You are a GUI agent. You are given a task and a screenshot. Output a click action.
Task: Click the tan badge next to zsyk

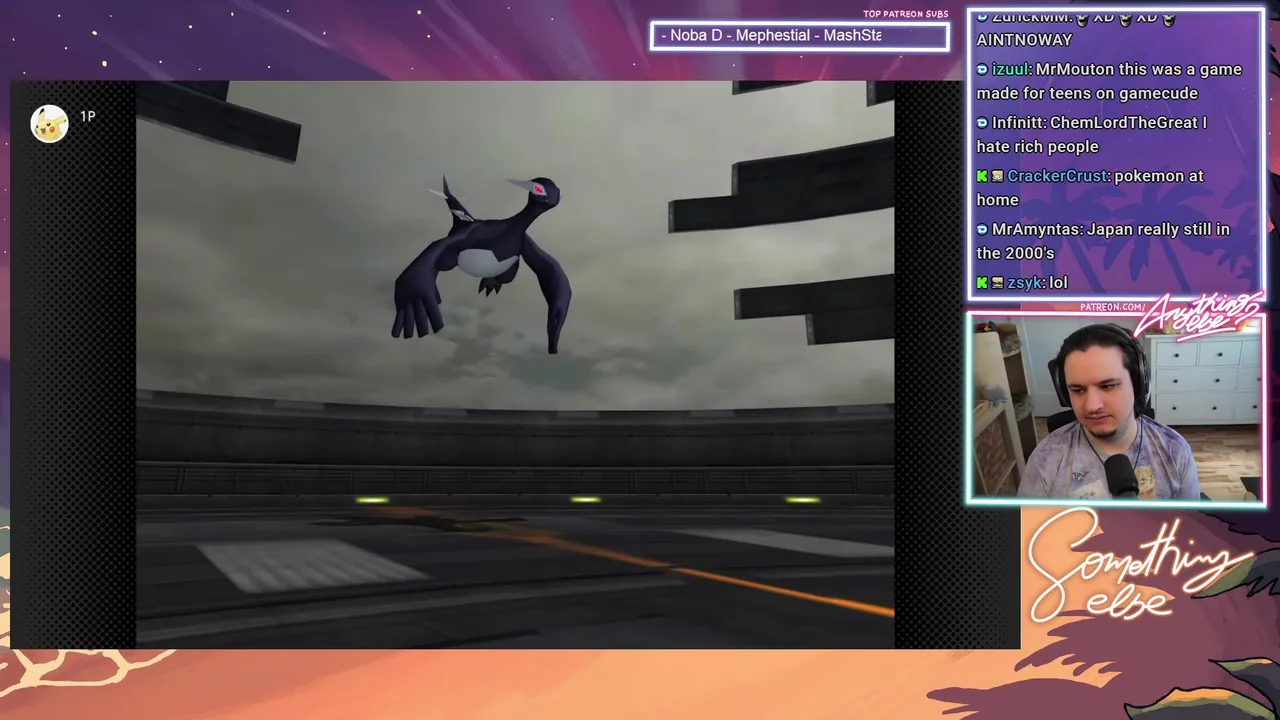click(997, 283)
